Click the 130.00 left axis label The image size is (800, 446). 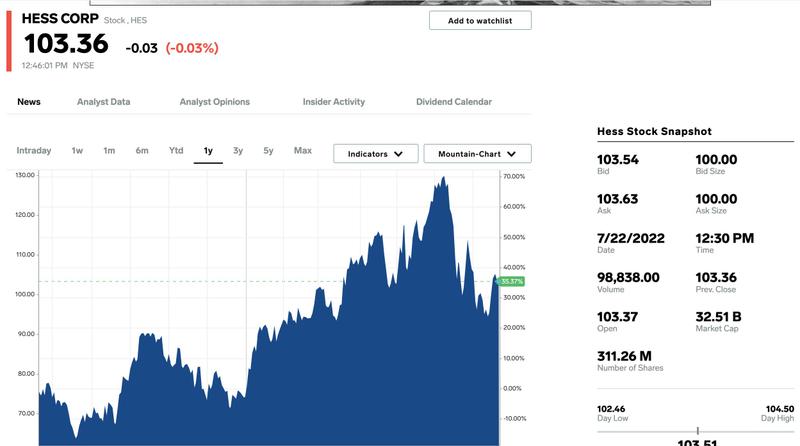[x=25, y=175]
